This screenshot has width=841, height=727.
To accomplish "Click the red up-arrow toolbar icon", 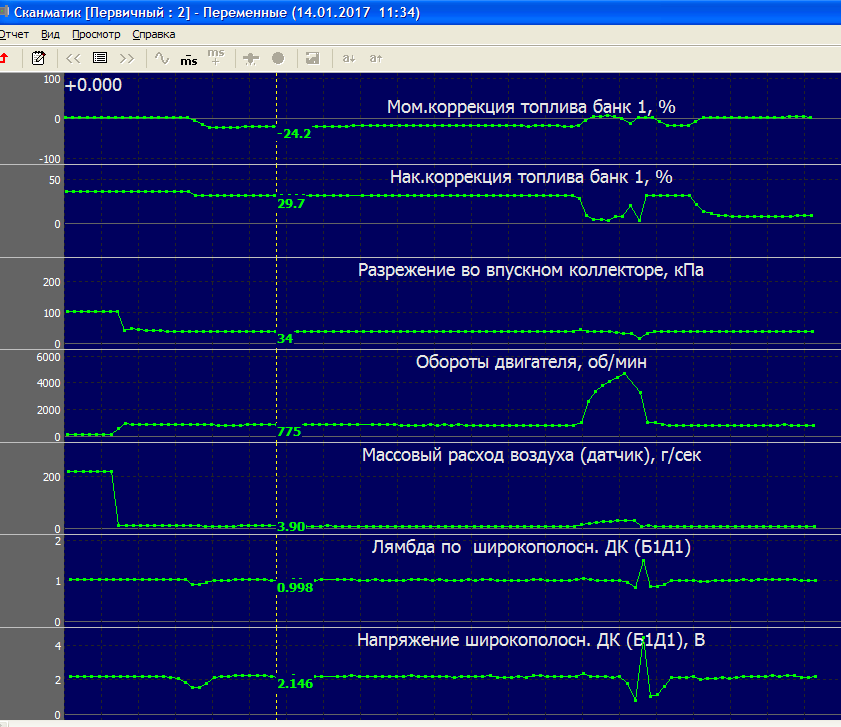I will pos(5,58).
